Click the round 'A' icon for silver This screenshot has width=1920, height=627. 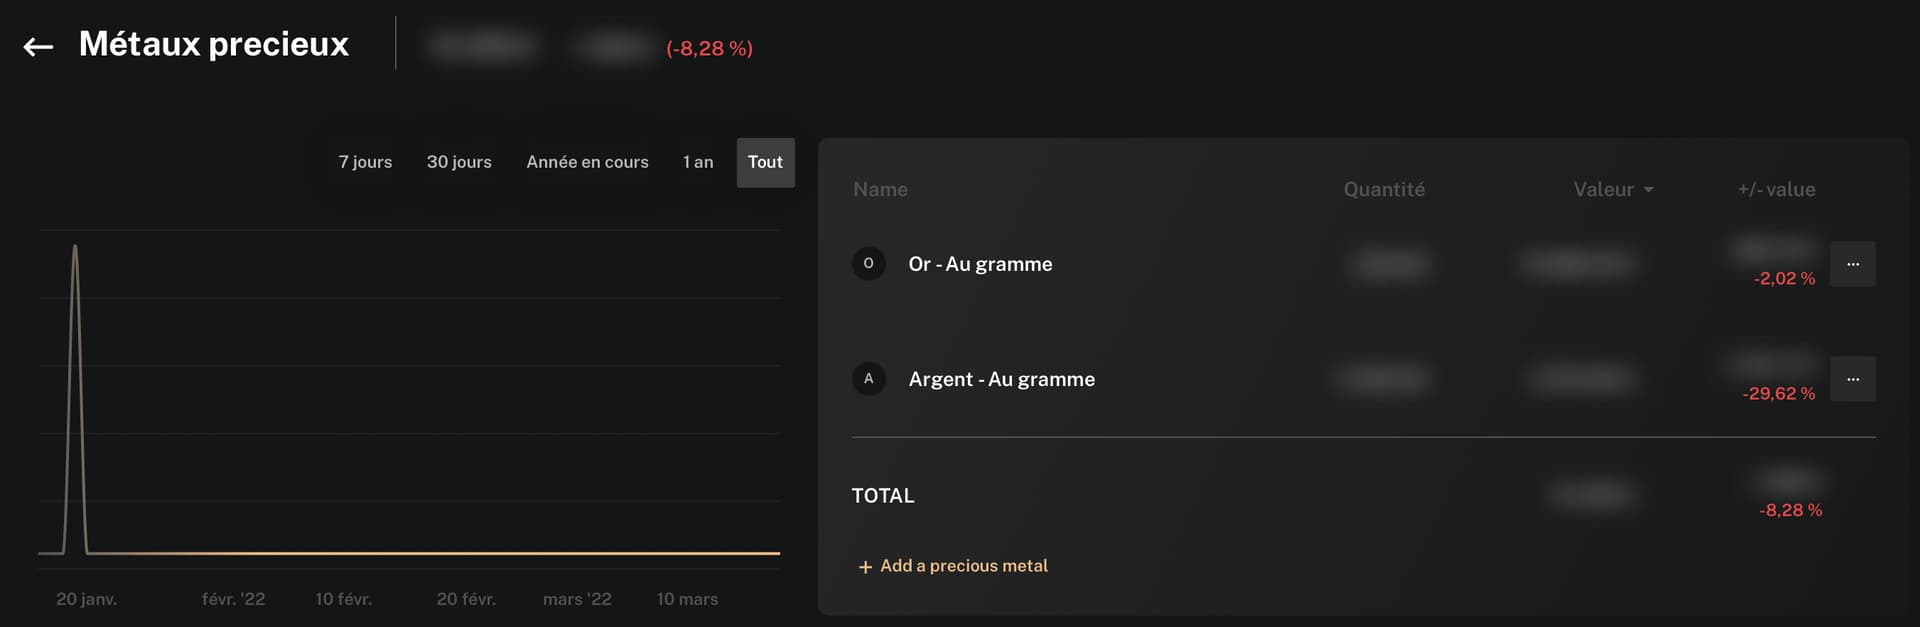868,379
